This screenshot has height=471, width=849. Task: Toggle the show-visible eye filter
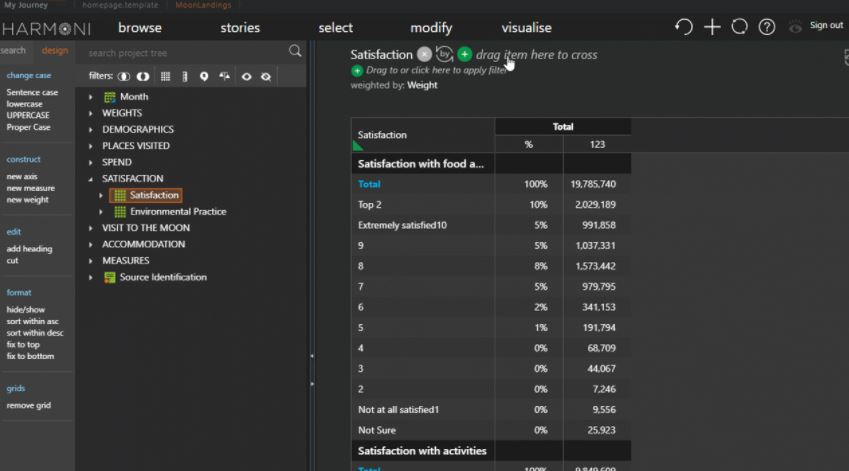coord(246,76)
